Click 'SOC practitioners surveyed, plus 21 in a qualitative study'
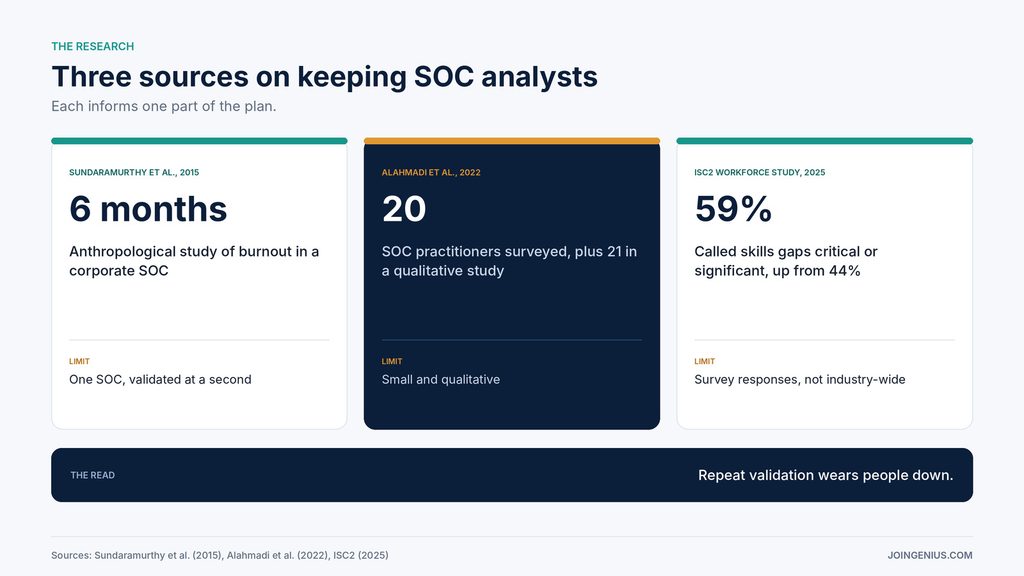 [509, 261]
